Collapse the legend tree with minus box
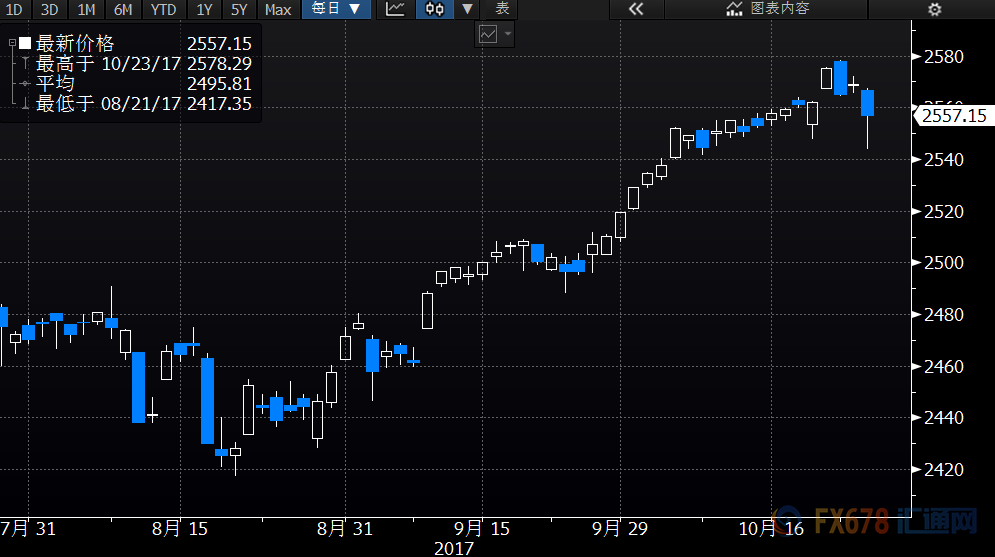995x557 pixels. point(12,43)
